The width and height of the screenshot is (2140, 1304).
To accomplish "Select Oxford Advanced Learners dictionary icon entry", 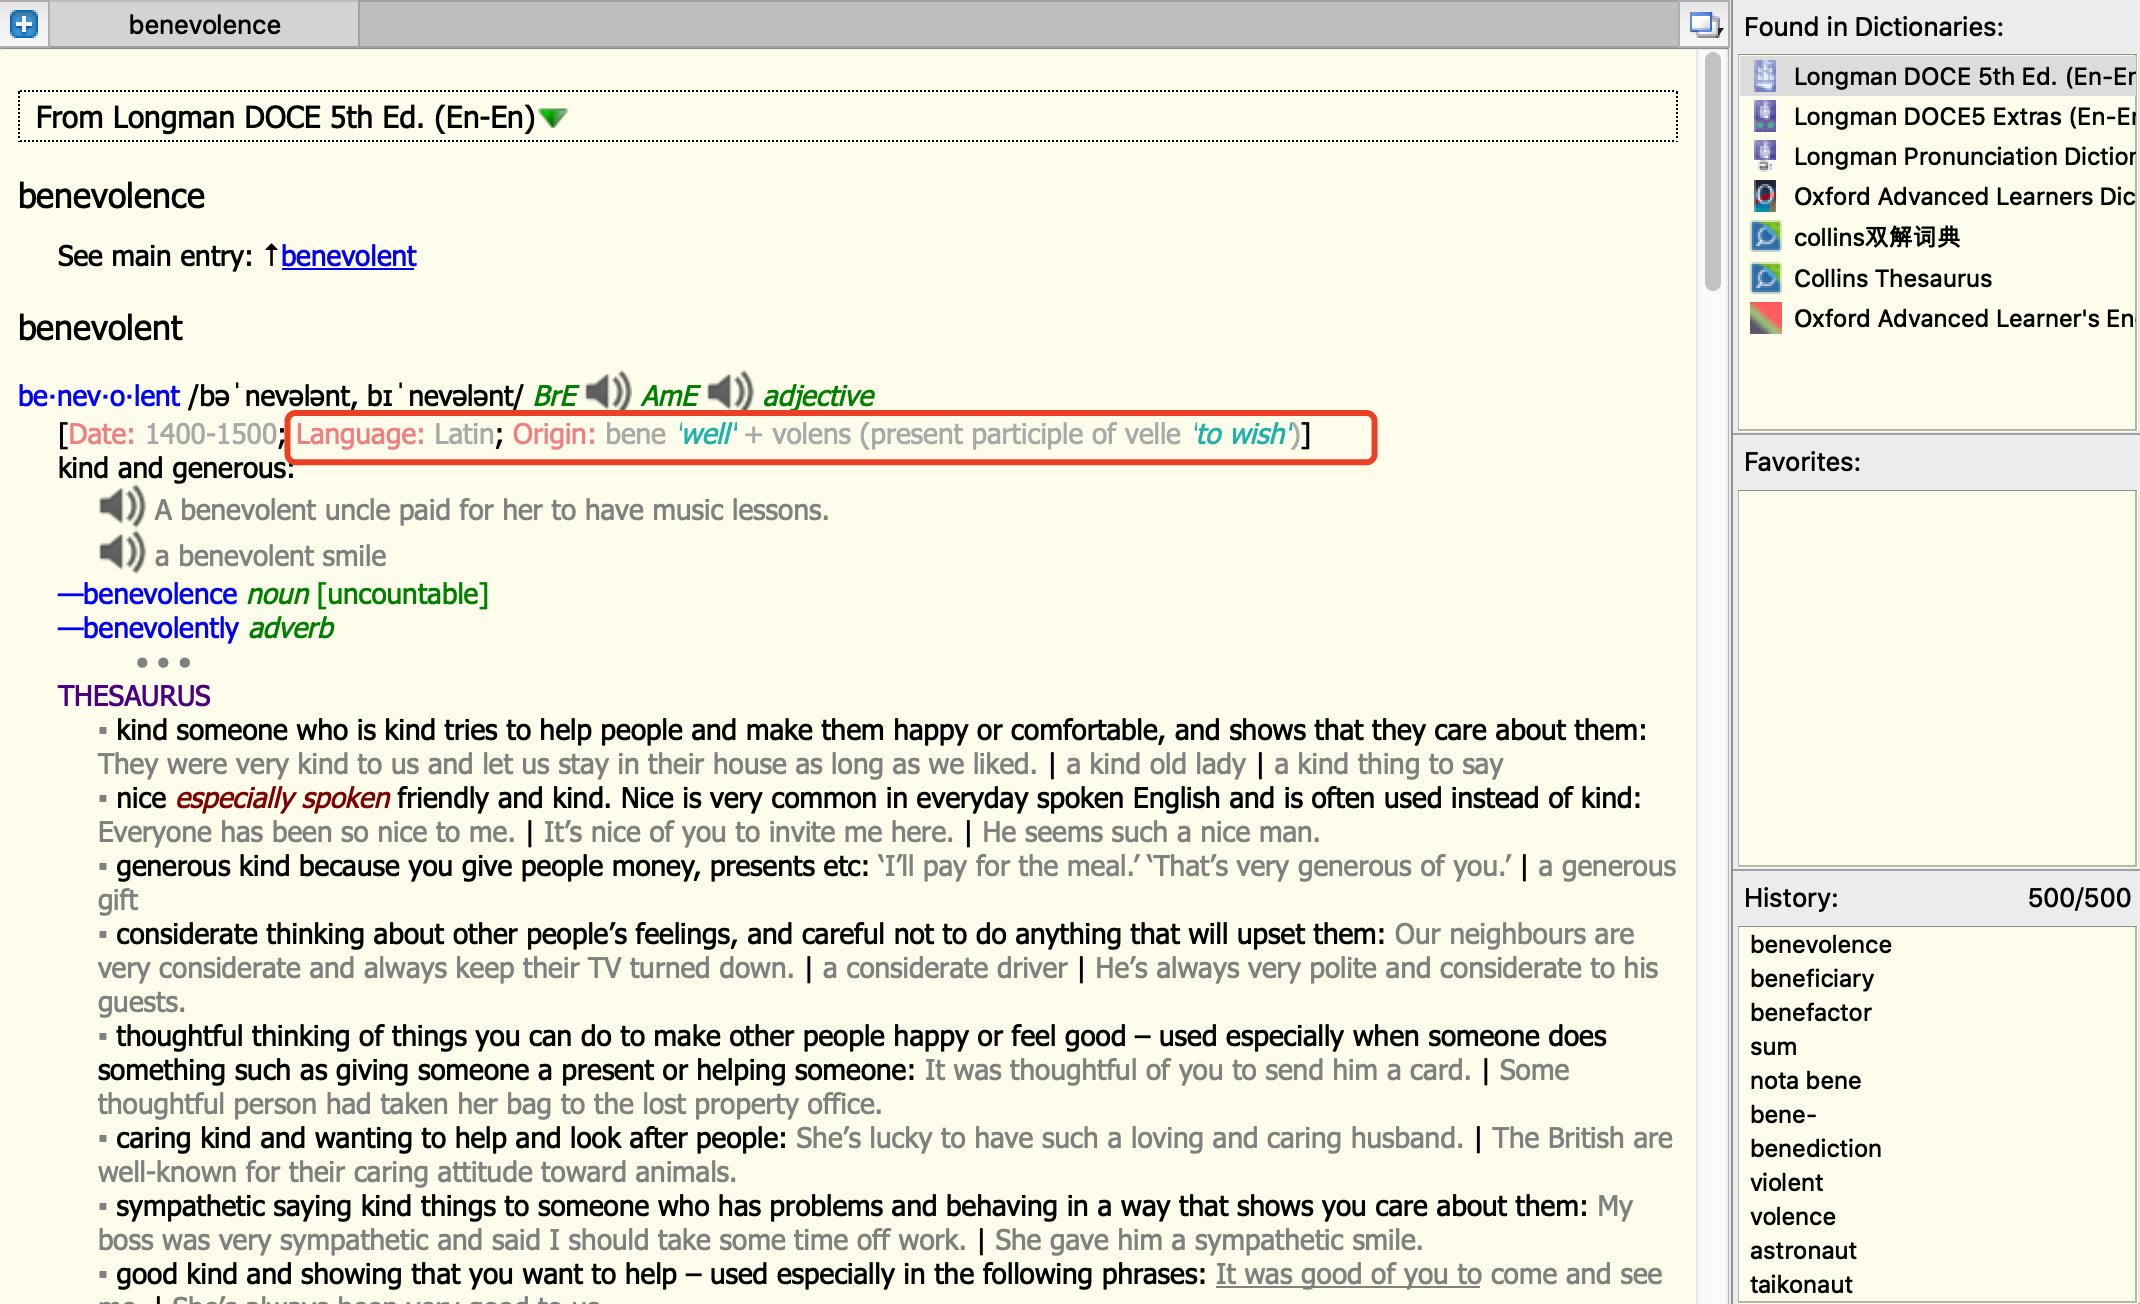I will click(x=1765, y=196).
